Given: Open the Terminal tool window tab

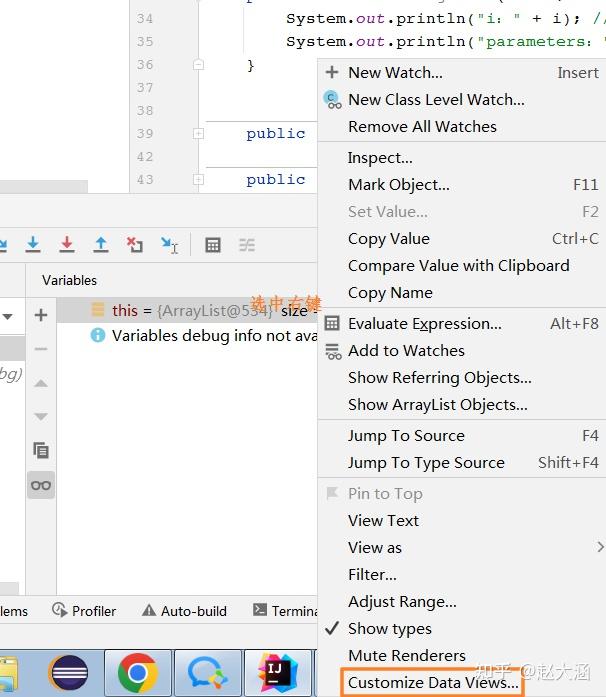Looking at the screenshot, I should pos(285,611).
